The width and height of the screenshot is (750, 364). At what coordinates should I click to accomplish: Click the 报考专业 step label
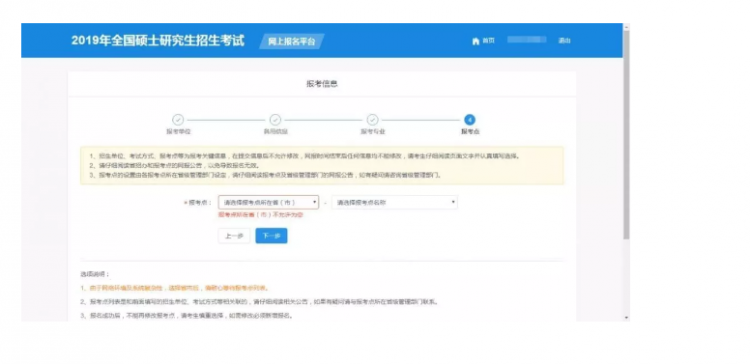373,132
